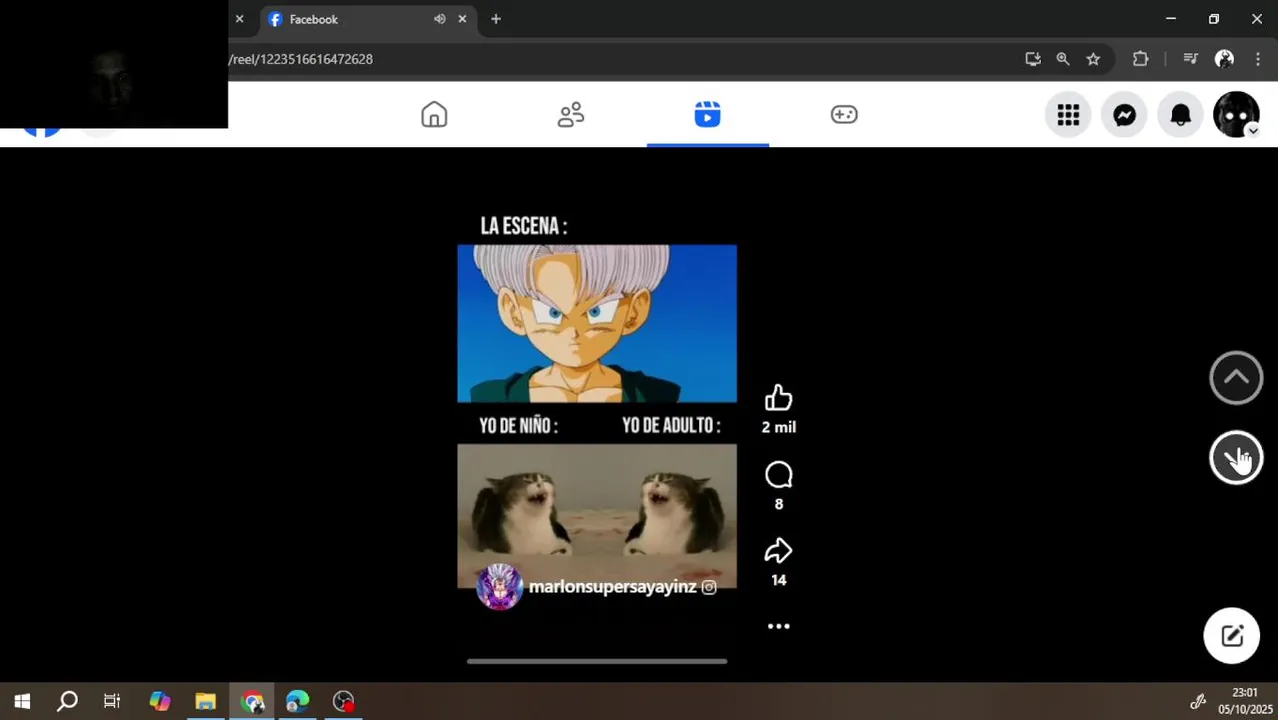Image resolution: width=1278 pixels, height=720 pixels.
Task: Open the Messenger chats icon
Action: coord(1124,115)
